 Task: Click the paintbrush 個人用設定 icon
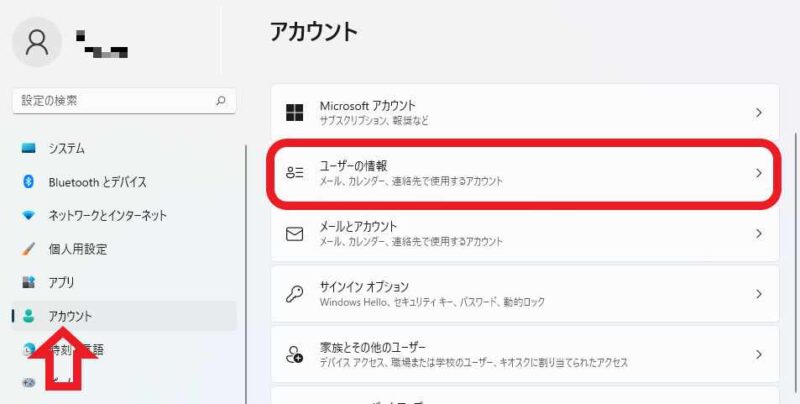pos(29,249)
